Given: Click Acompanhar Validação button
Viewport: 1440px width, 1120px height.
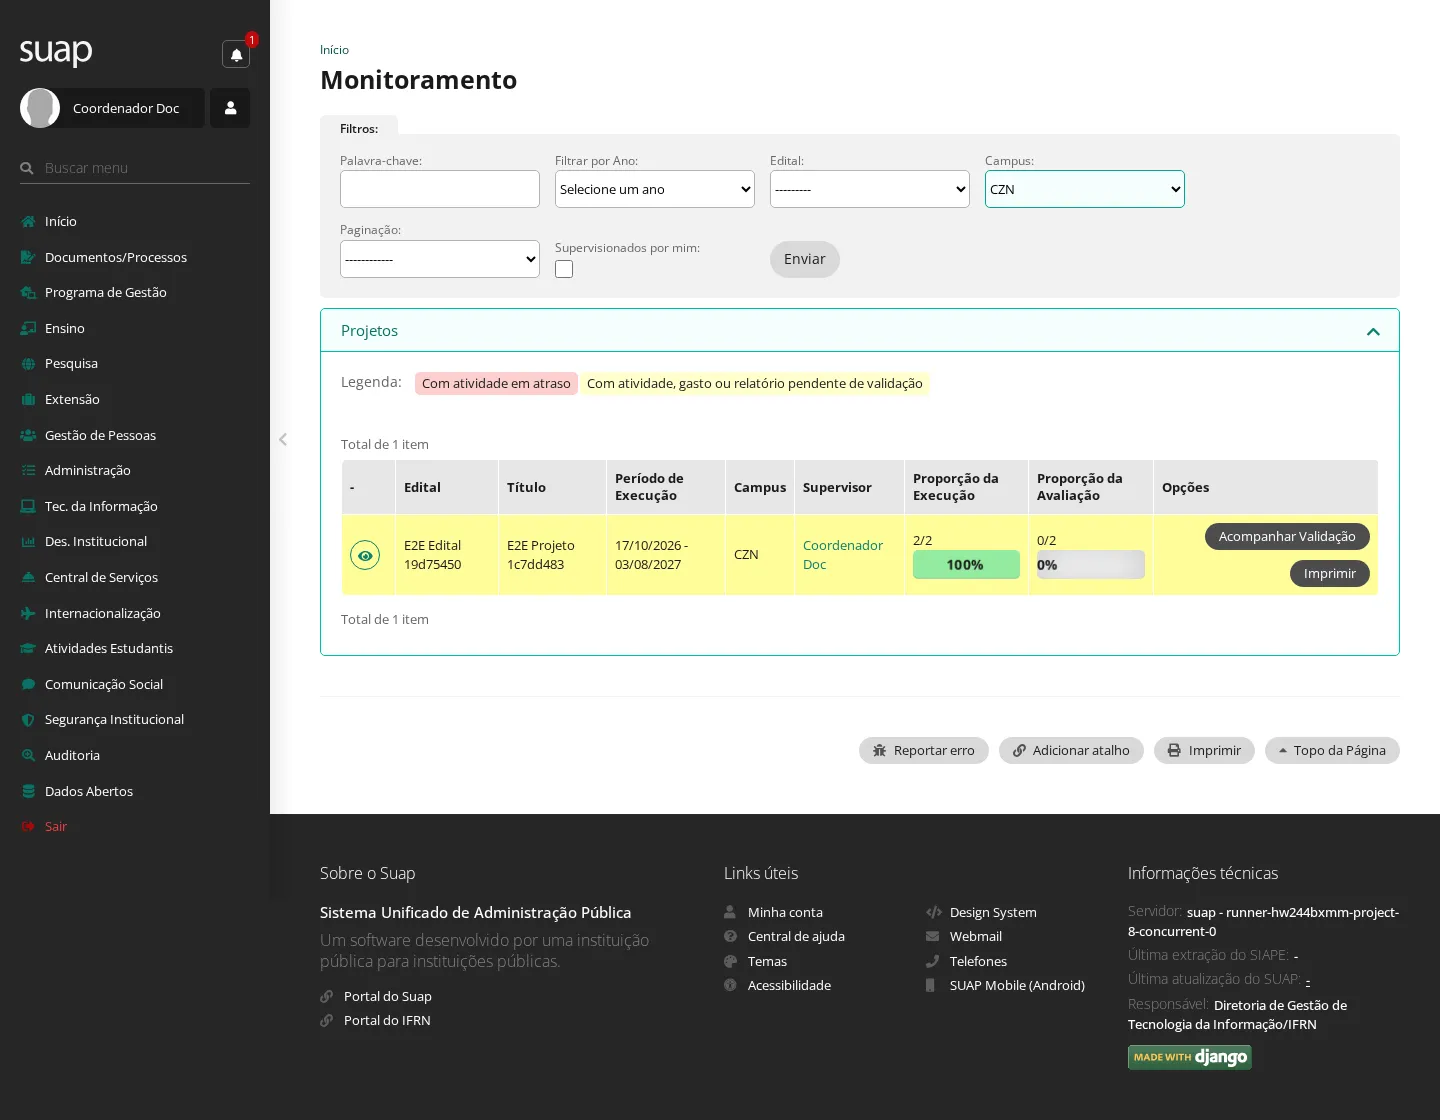Looking at the screenshot, I should (x=1287, y=537).
